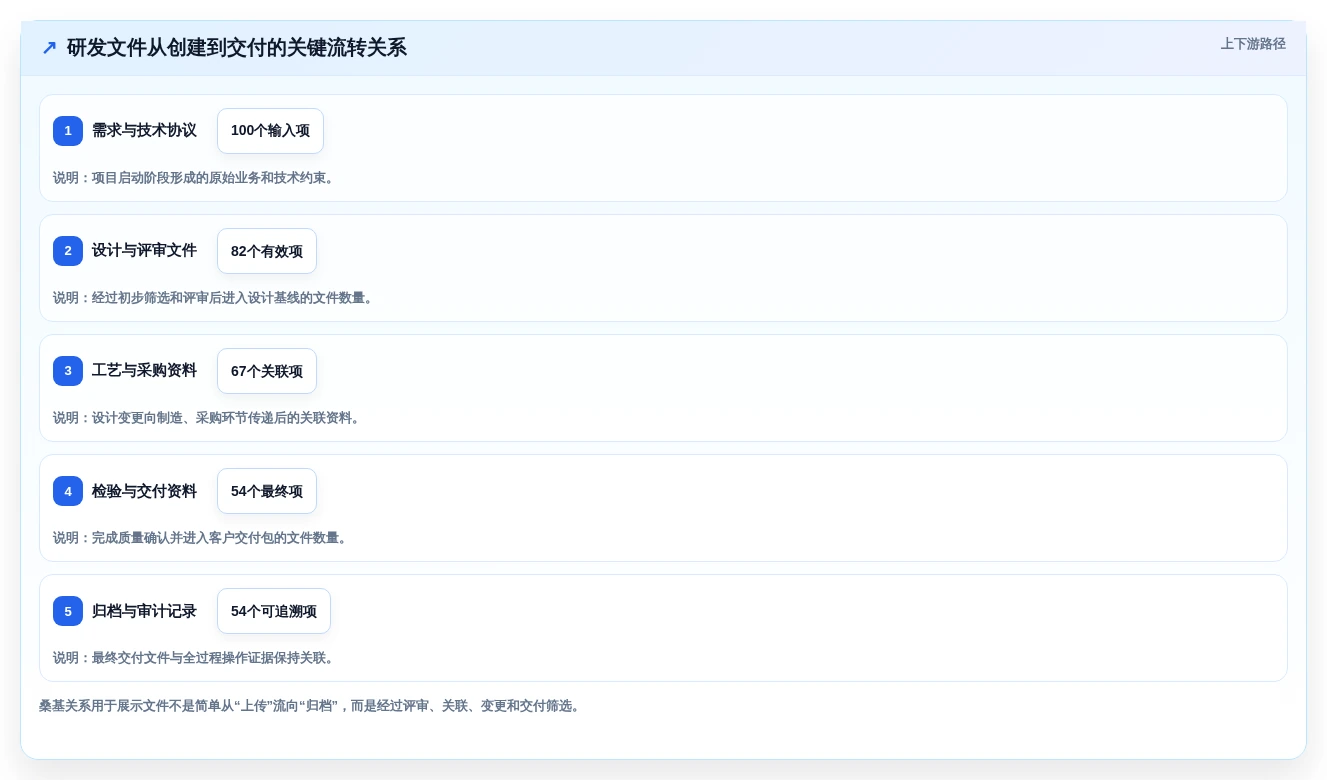Image resolution: width=1327 pixels, height=780 pixels.
Task: Click the 工艺与采购资料 stage name
Action: point(144,371)
